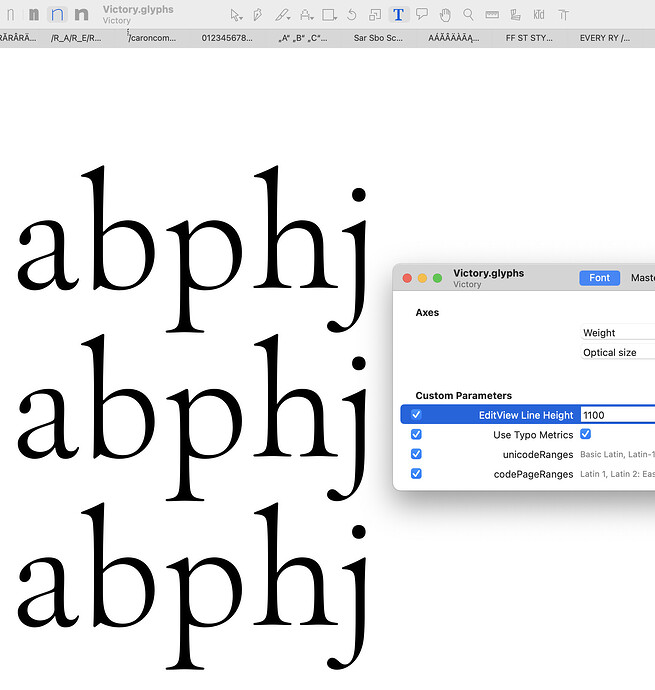This screenshot has height=690, width=655.
Task: Select the bold master n icon
Action: (81, 15)
